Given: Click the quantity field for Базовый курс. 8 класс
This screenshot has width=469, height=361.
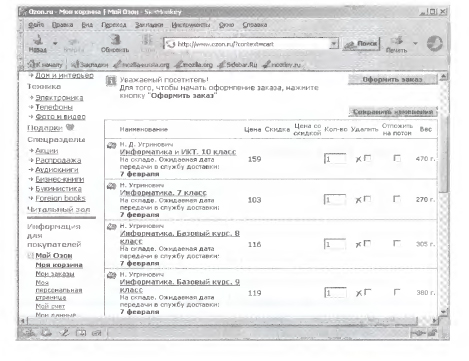Looking at the screenshot, I should point(335,244).
